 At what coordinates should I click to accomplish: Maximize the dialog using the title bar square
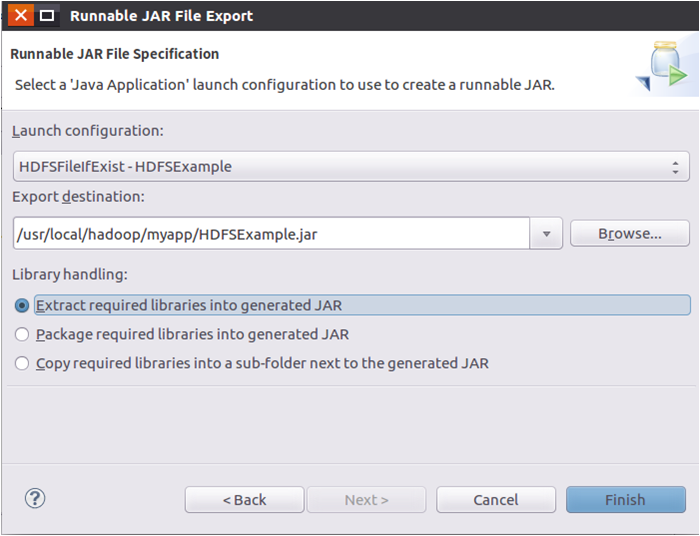(46, 16)
